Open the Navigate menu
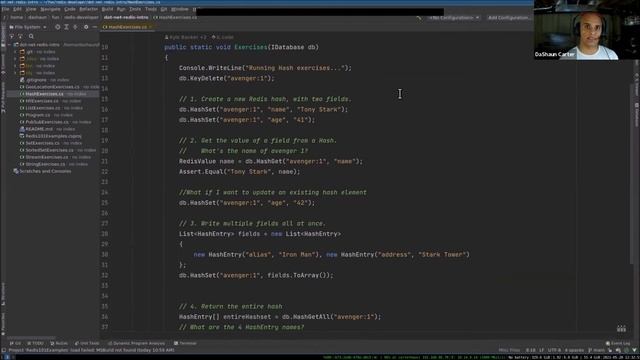Screen dimensions: 640x360 tap(51, 9)
